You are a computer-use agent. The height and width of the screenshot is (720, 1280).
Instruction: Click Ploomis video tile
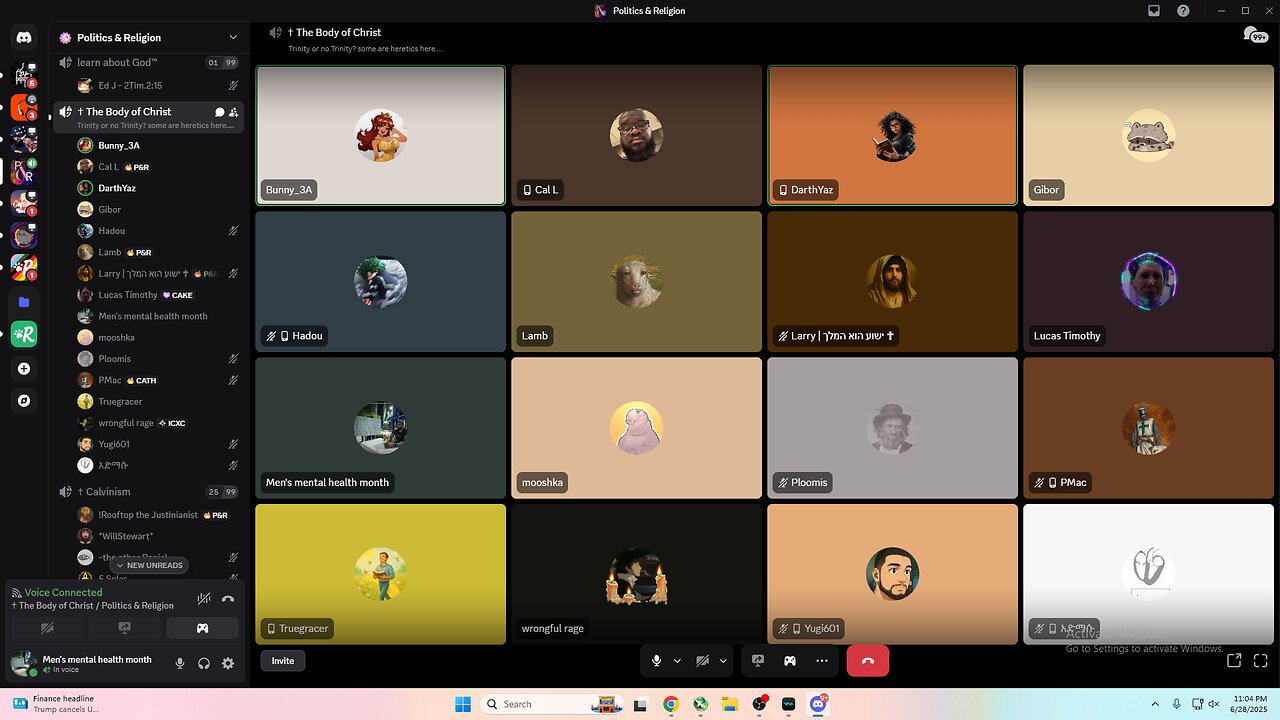(892, 428)
